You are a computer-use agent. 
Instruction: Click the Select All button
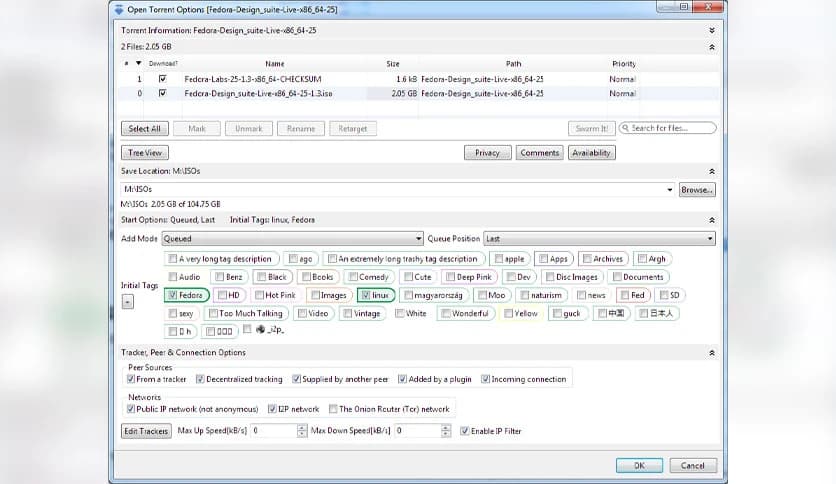coord(144,128)
